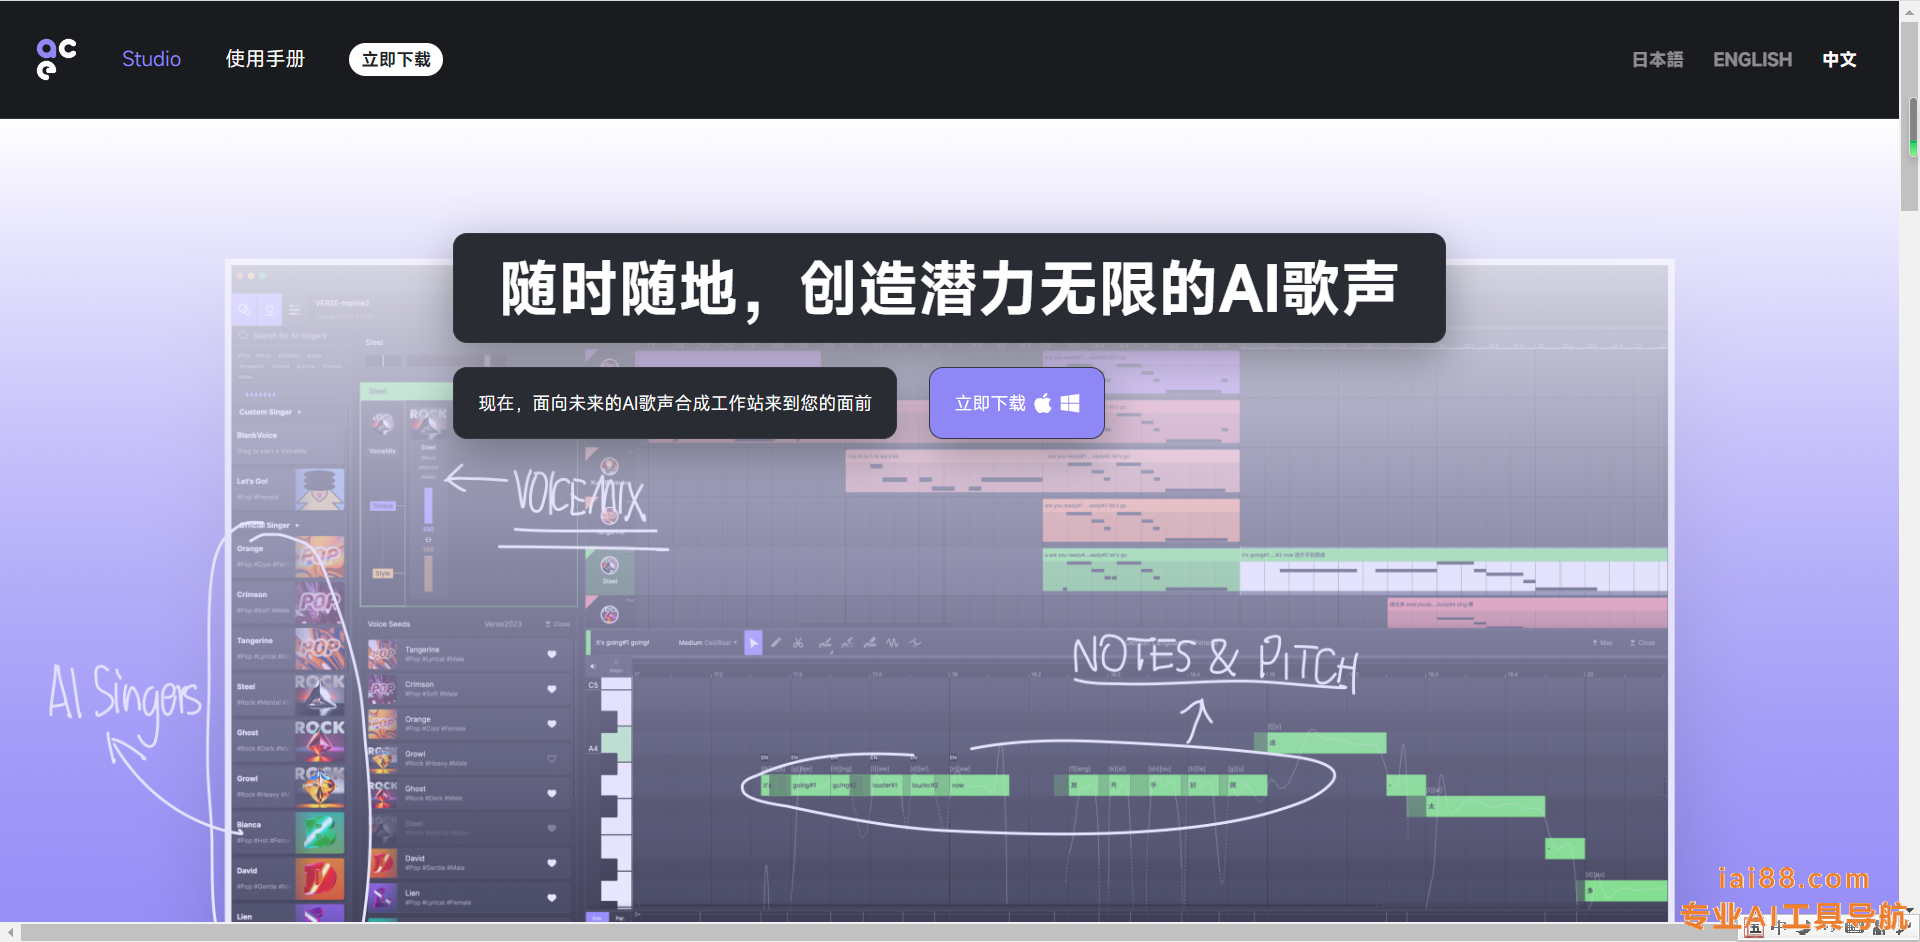Switch site language to ENGLISH
The image size is (1920, 942).
tap(1752, 60)
